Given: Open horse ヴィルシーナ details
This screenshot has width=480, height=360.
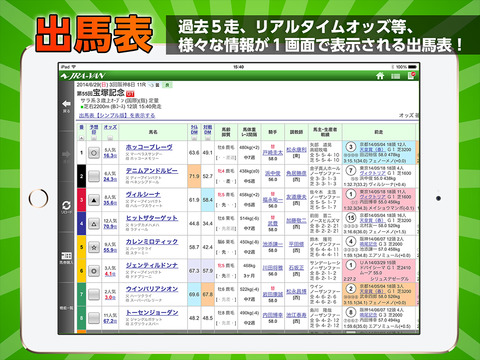Looking at the screenshot, I should coord(143,194).
